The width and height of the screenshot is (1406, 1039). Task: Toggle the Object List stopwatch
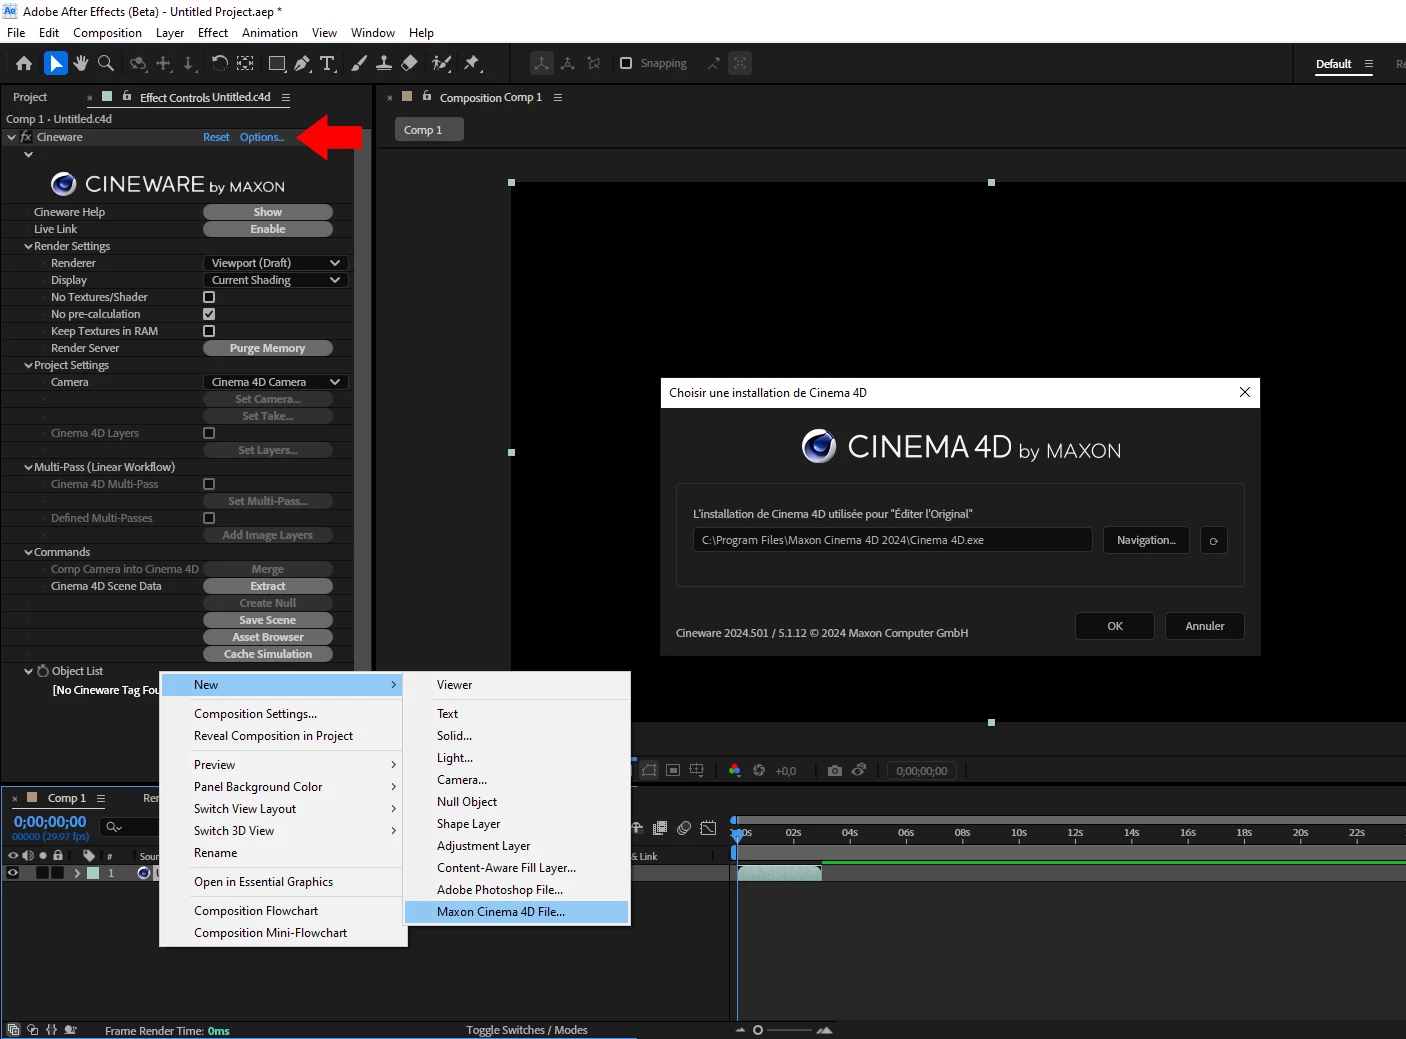[x=43, y=671]
